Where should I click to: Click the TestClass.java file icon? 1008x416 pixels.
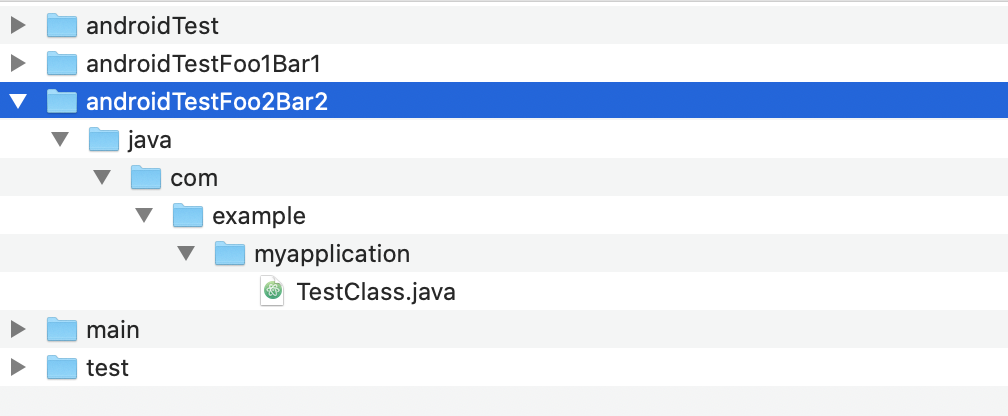(x=272, y=291)
